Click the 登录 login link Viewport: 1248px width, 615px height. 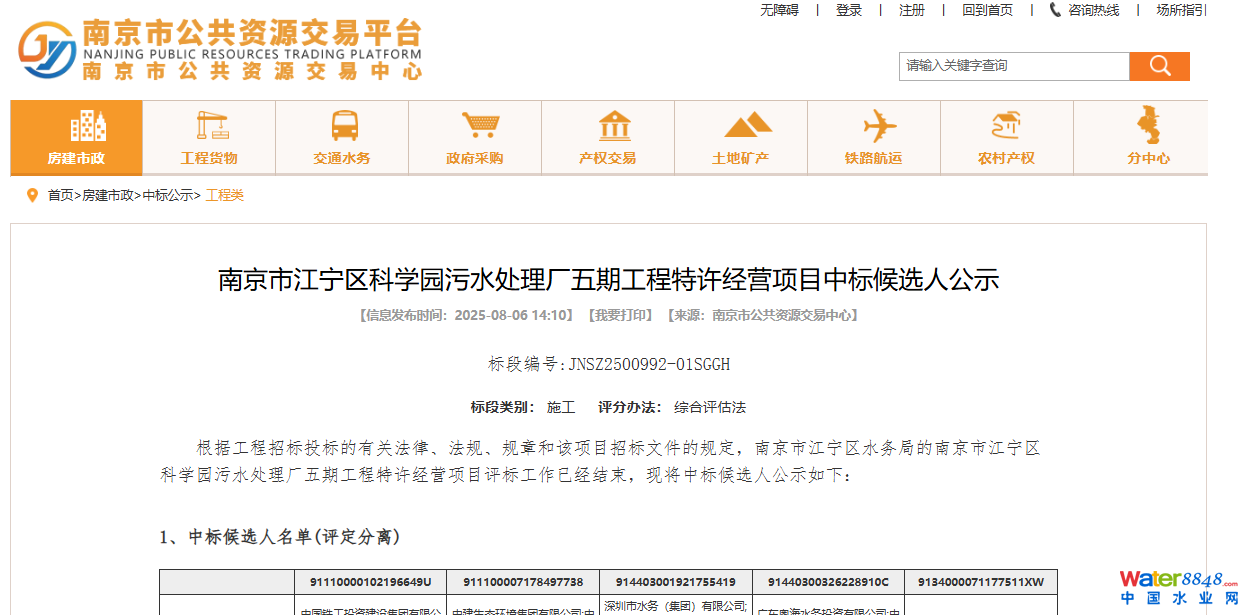point(849,10)
